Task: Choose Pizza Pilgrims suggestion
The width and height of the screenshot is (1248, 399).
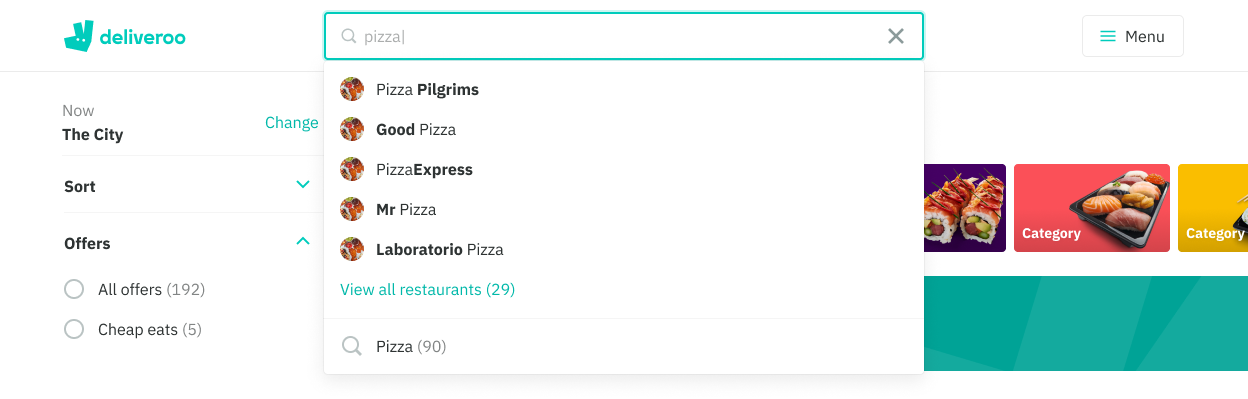Action: pyautogui.click(x=624, y=89)
